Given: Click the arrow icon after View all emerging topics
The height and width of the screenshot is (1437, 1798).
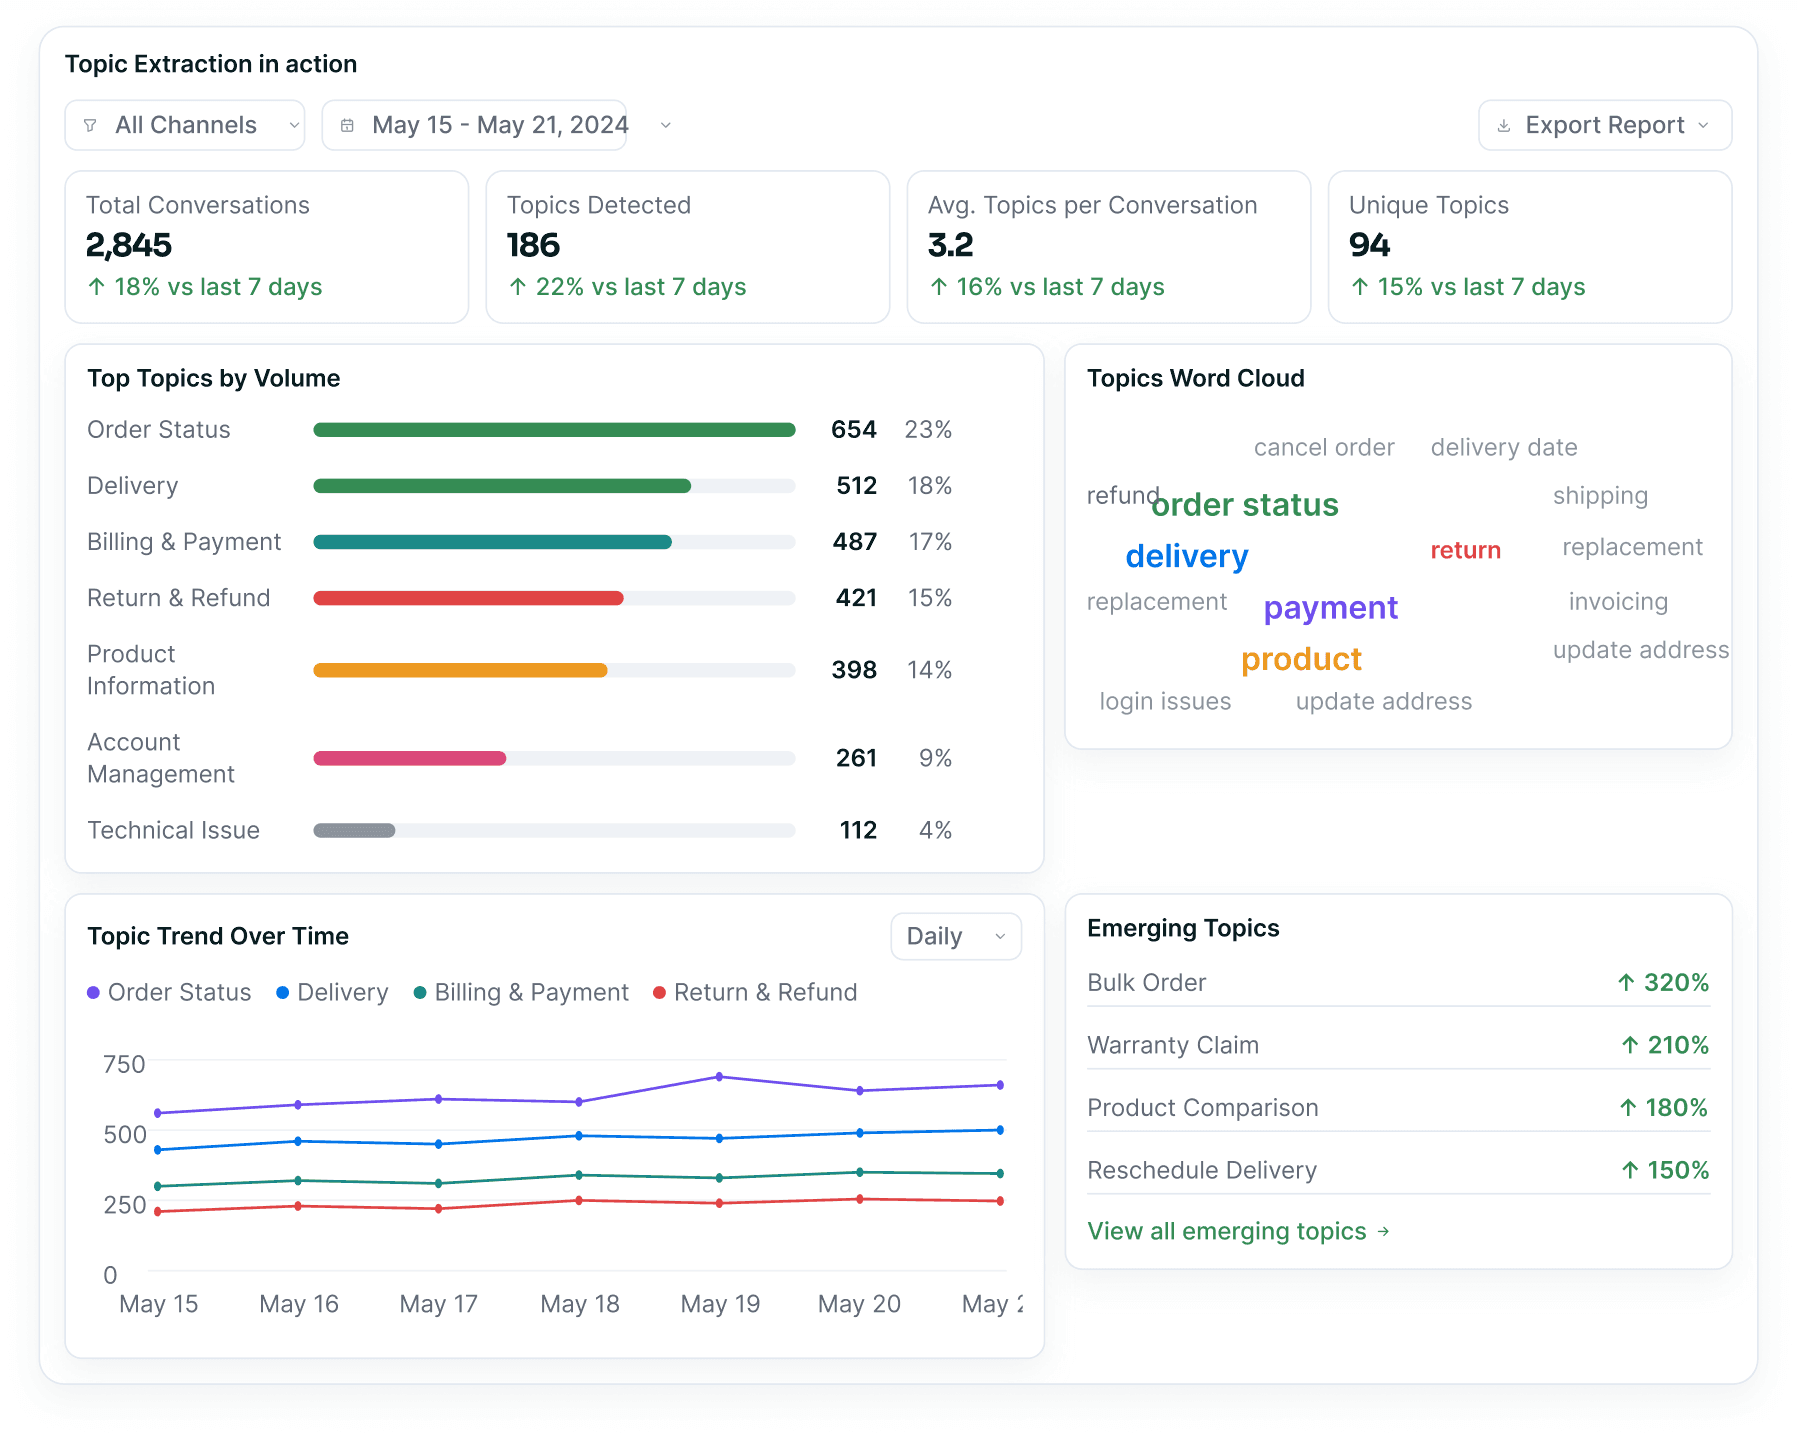Looking at the screenshot, I should 1383,1231.
